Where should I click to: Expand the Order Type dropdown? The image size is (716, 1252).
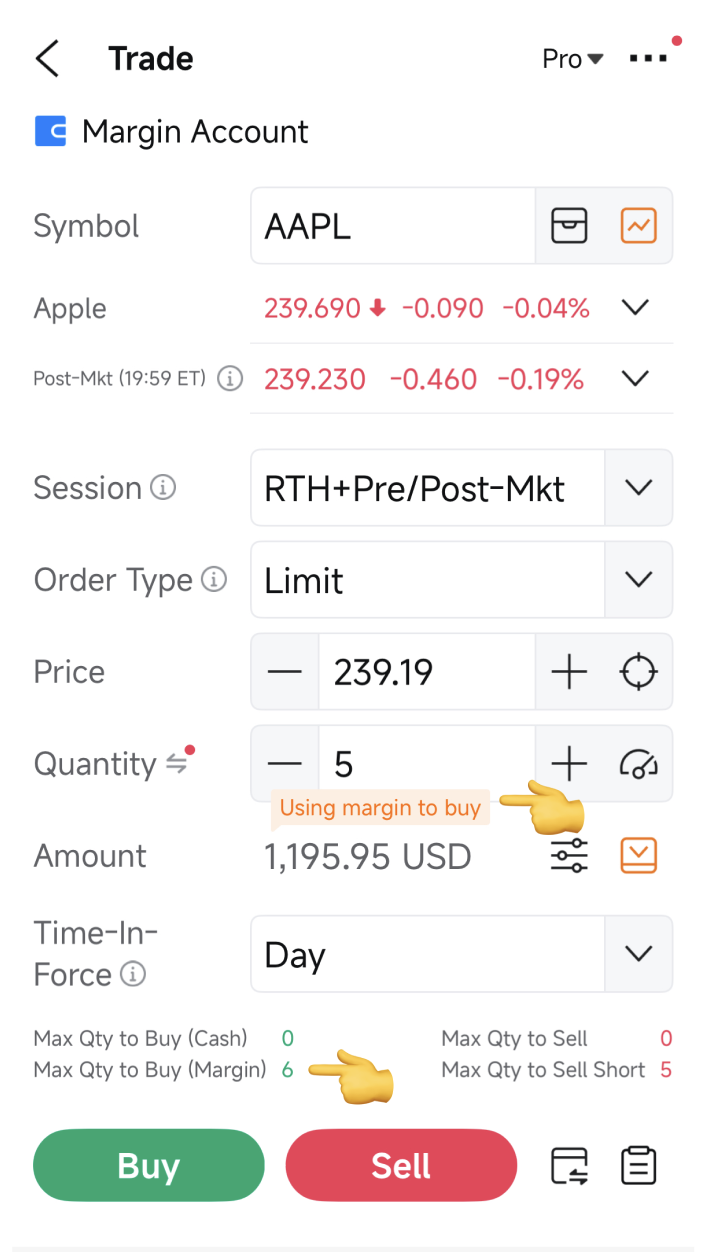638,580
